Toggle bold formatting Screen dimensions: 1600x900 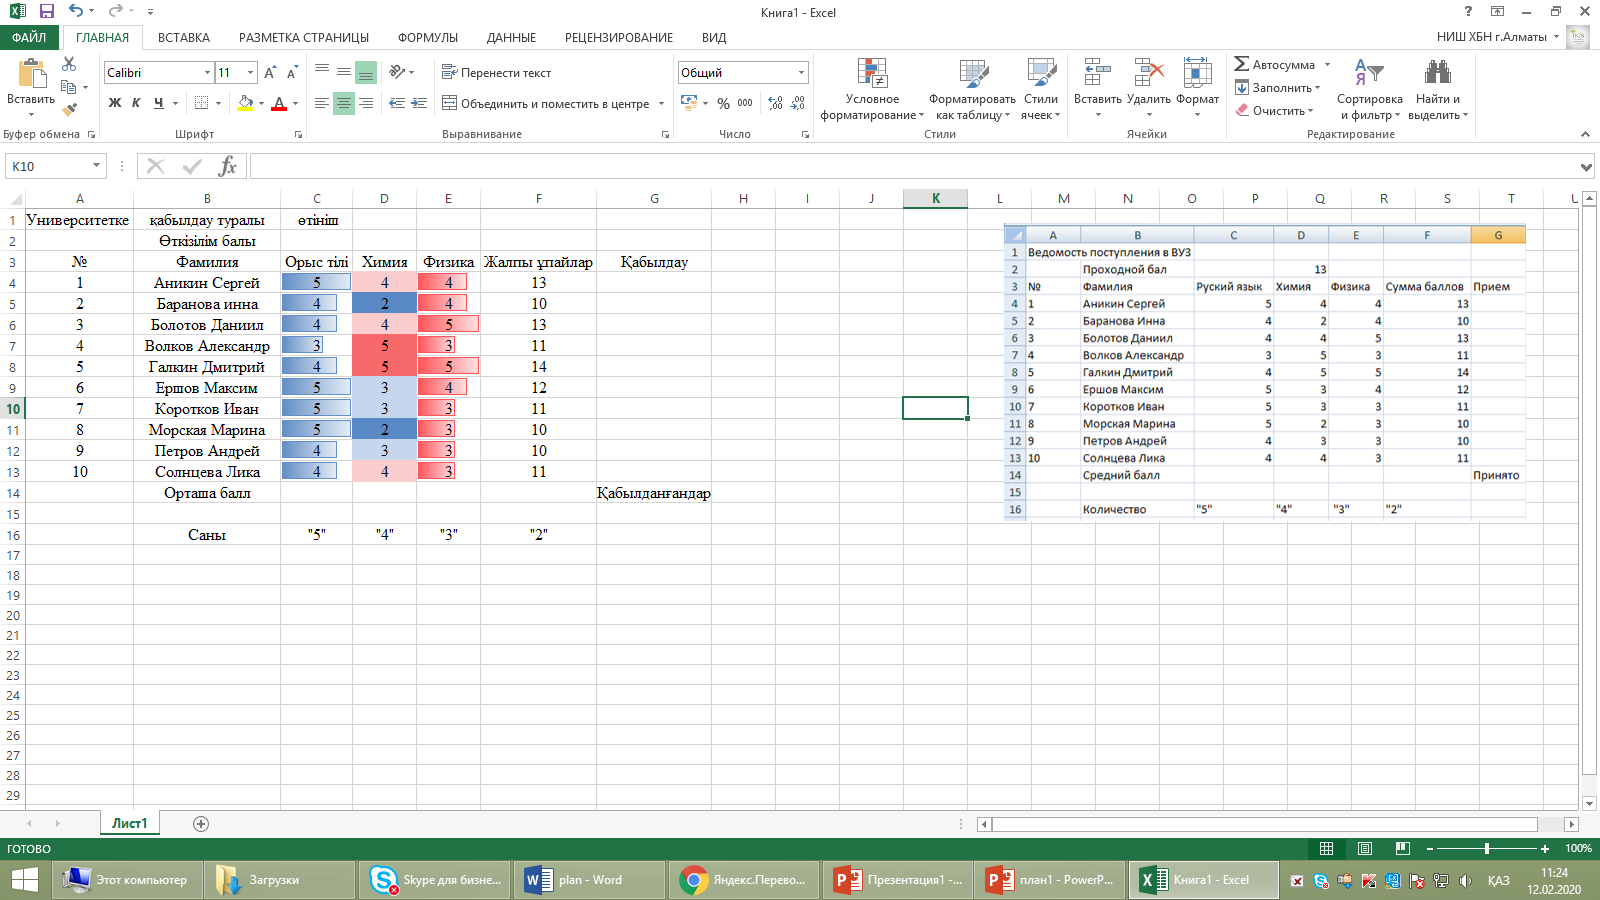(x=115, y=103)
